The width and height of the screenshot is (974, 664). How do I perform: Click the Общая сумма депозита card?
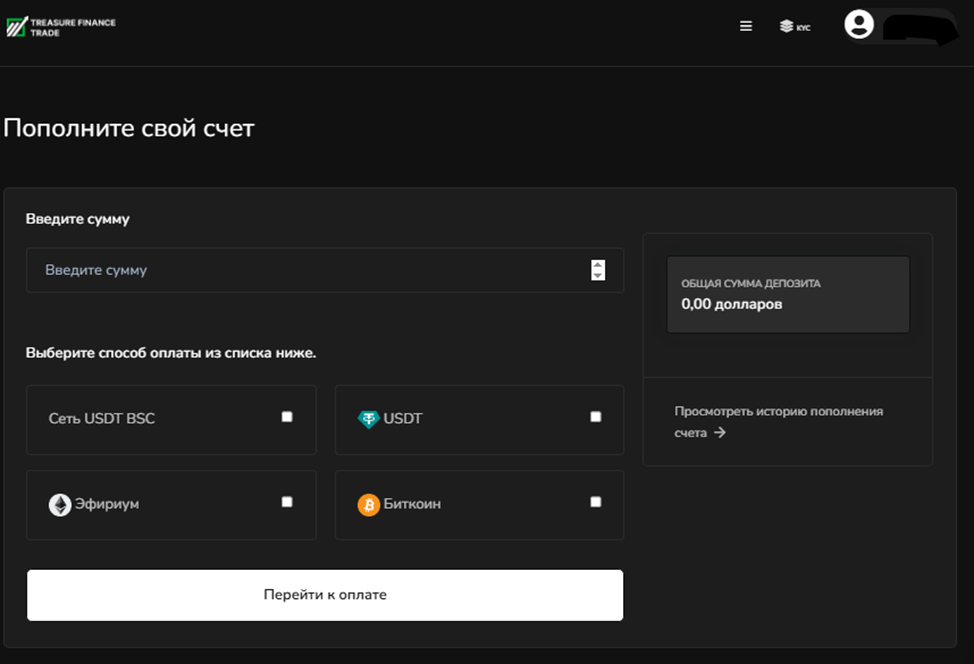(x=788, y=294)
